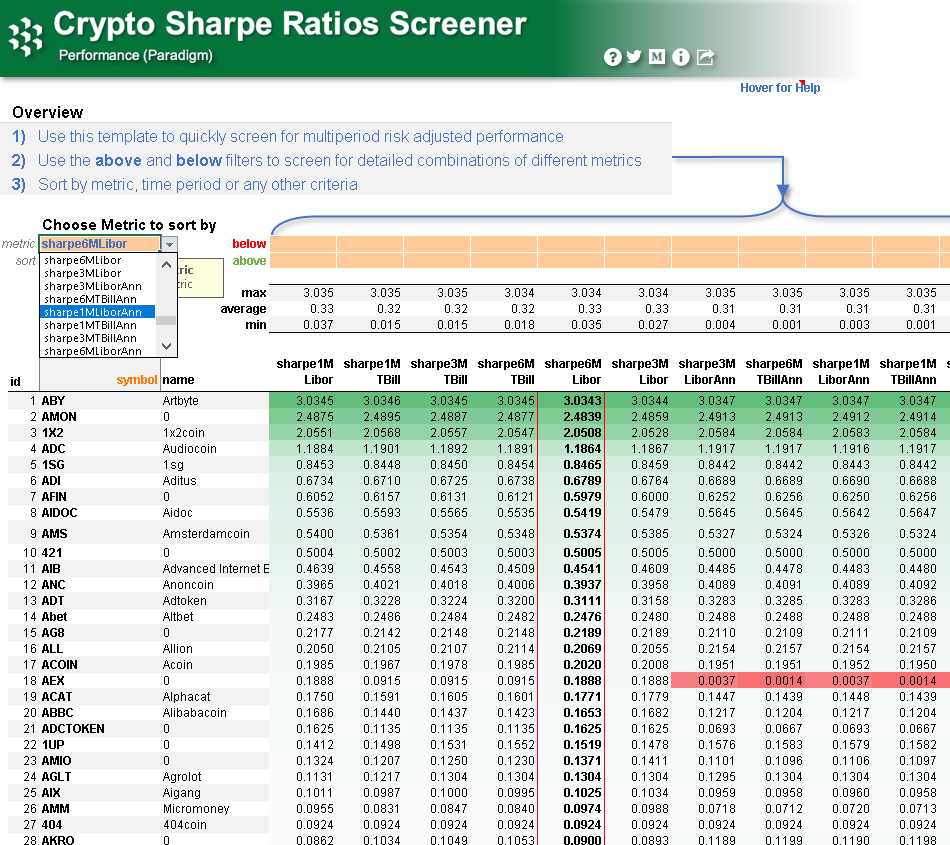Click the sharpe3M TBill column header

tap(439, 371)
